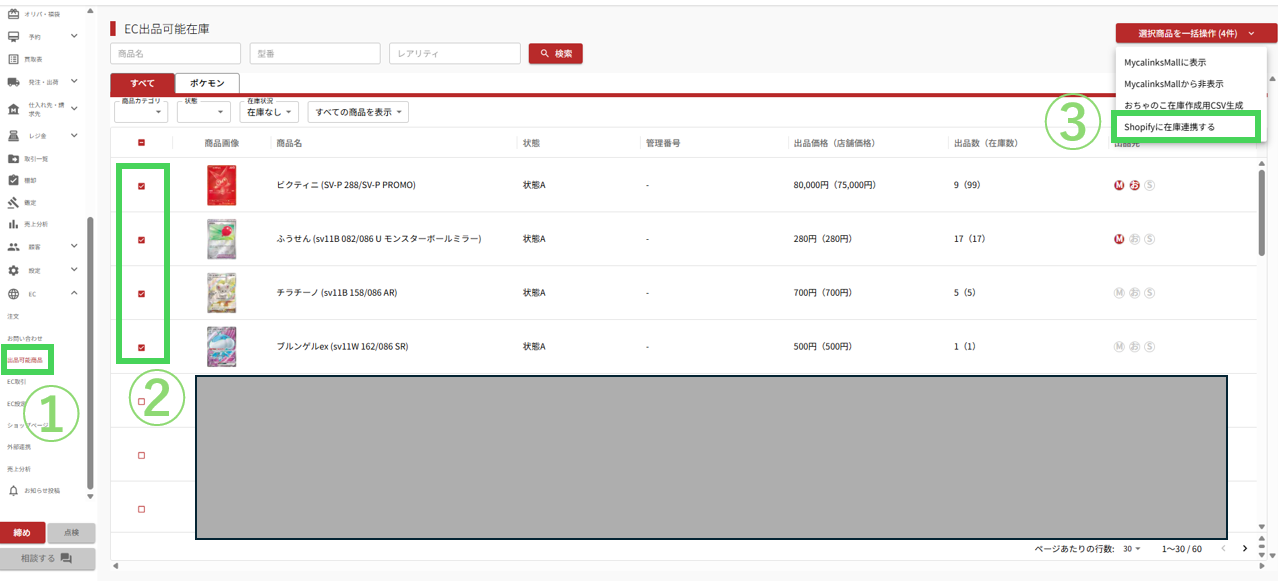The height and width of the screenshot is (581, 1278).
Task: Click the 発注・出荷 truck icon
Action: pos(14,82)
